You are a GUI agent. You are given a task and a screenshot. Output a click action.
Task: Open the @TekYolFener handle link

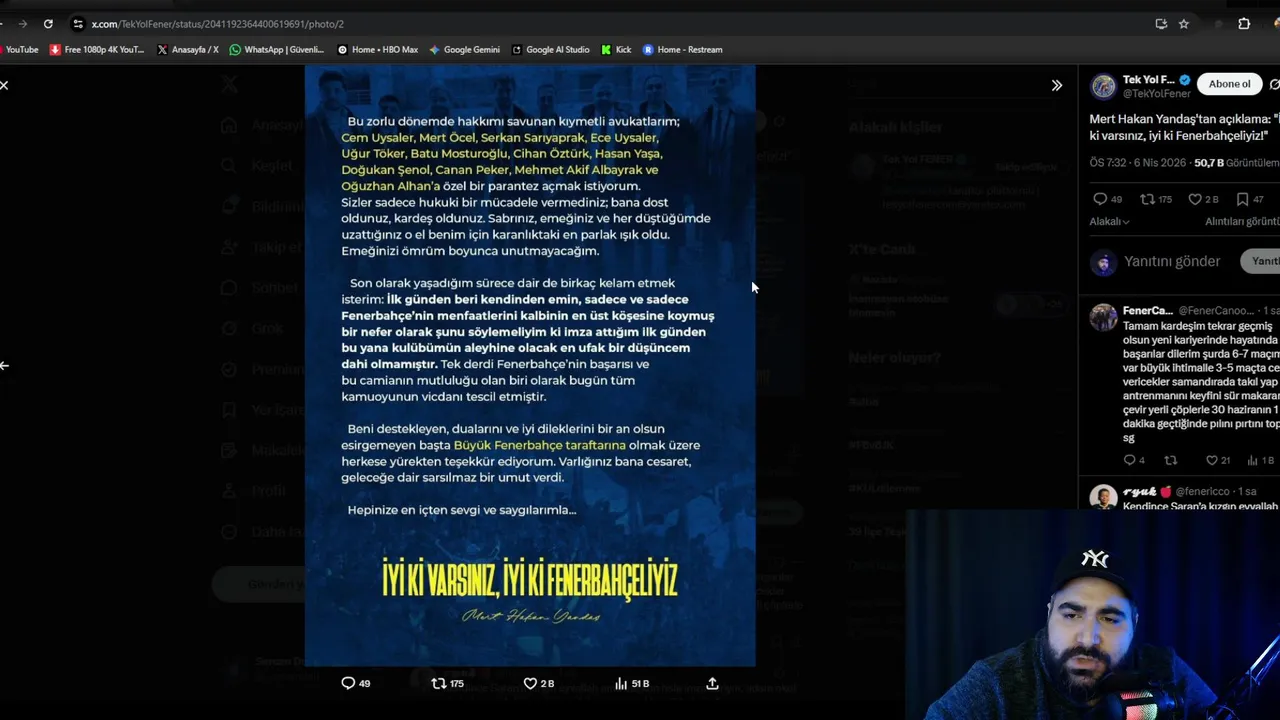[x=1156, y=94]
